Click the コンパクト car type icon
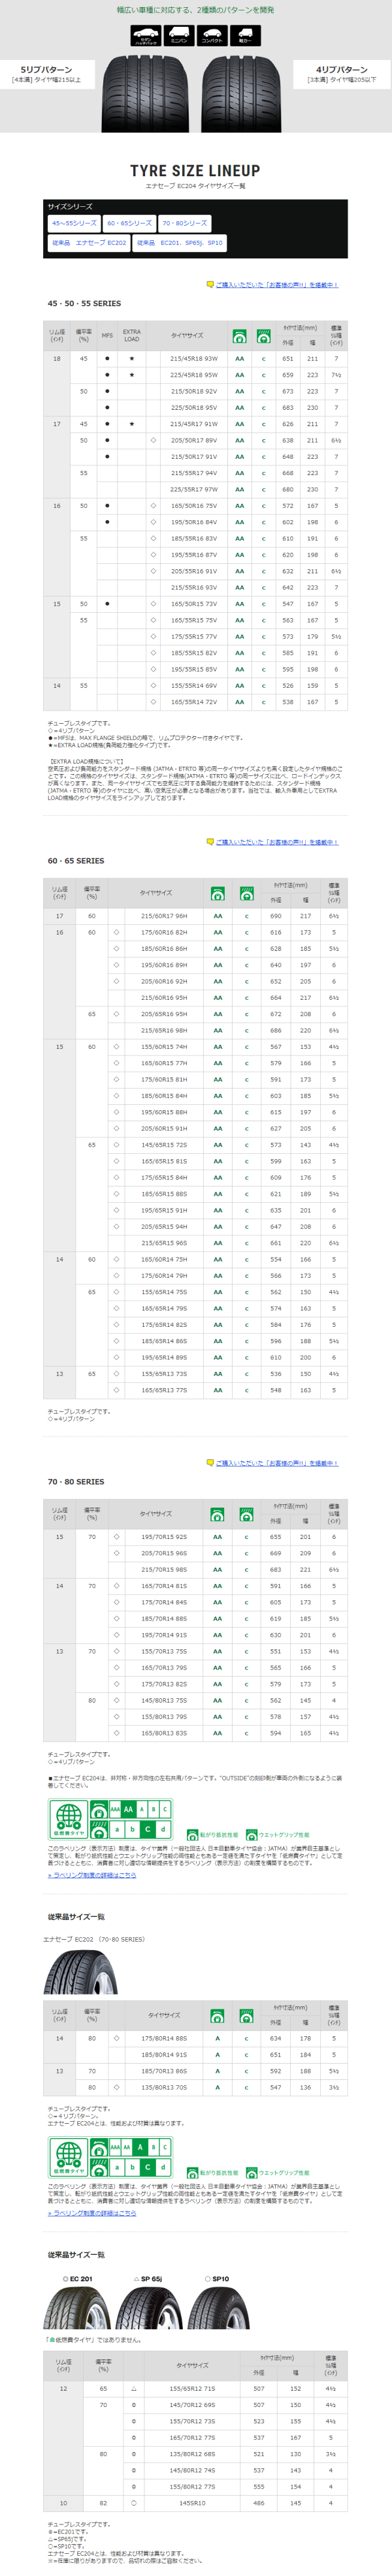Viewport: 392px width, 2576px height. point(212,36)
